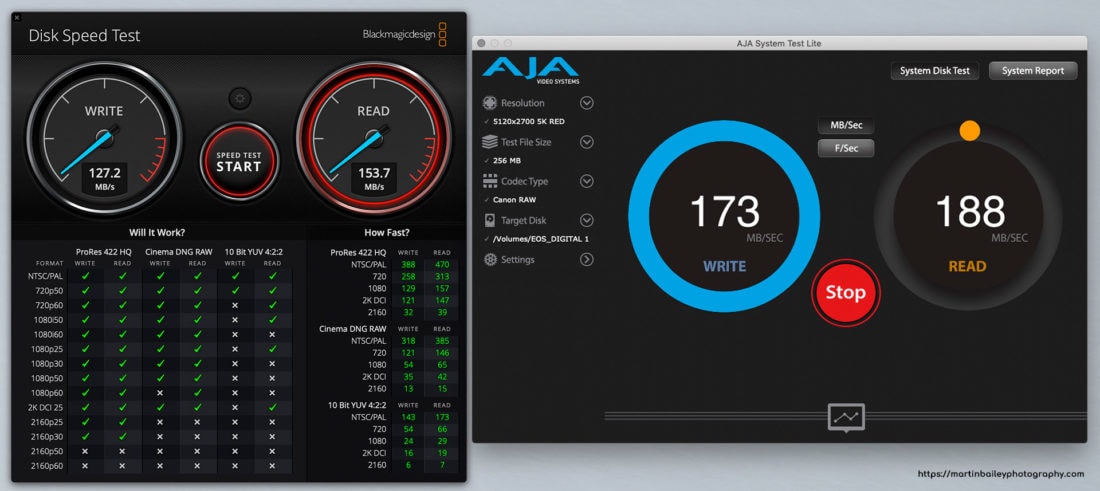Click the AJA Settings gear icon
1100x491 pixels.
click(x=490, y=260)
